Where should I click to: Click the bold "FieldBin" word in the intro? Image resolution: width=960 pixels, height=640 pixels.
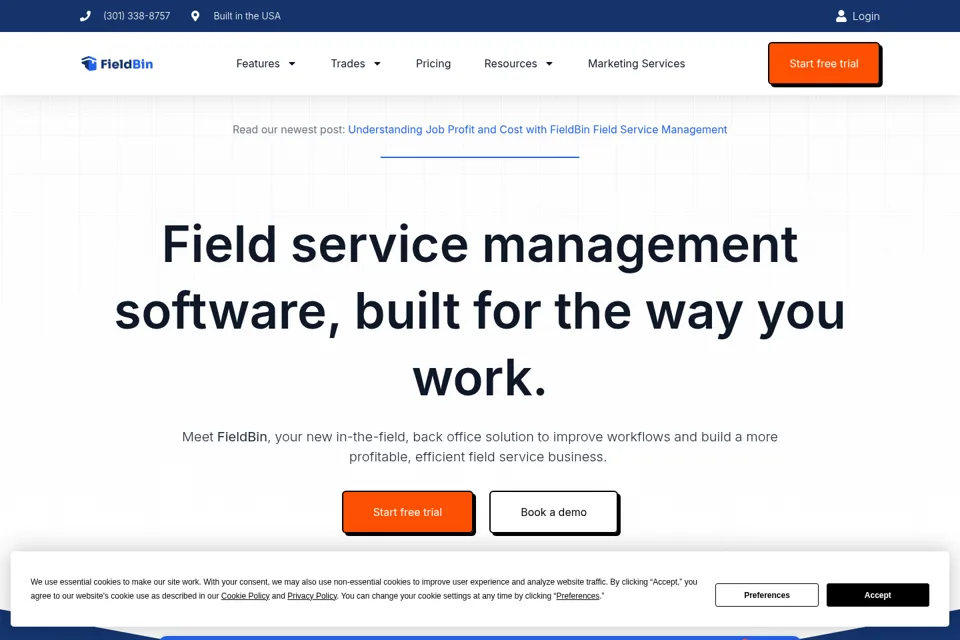242,437
